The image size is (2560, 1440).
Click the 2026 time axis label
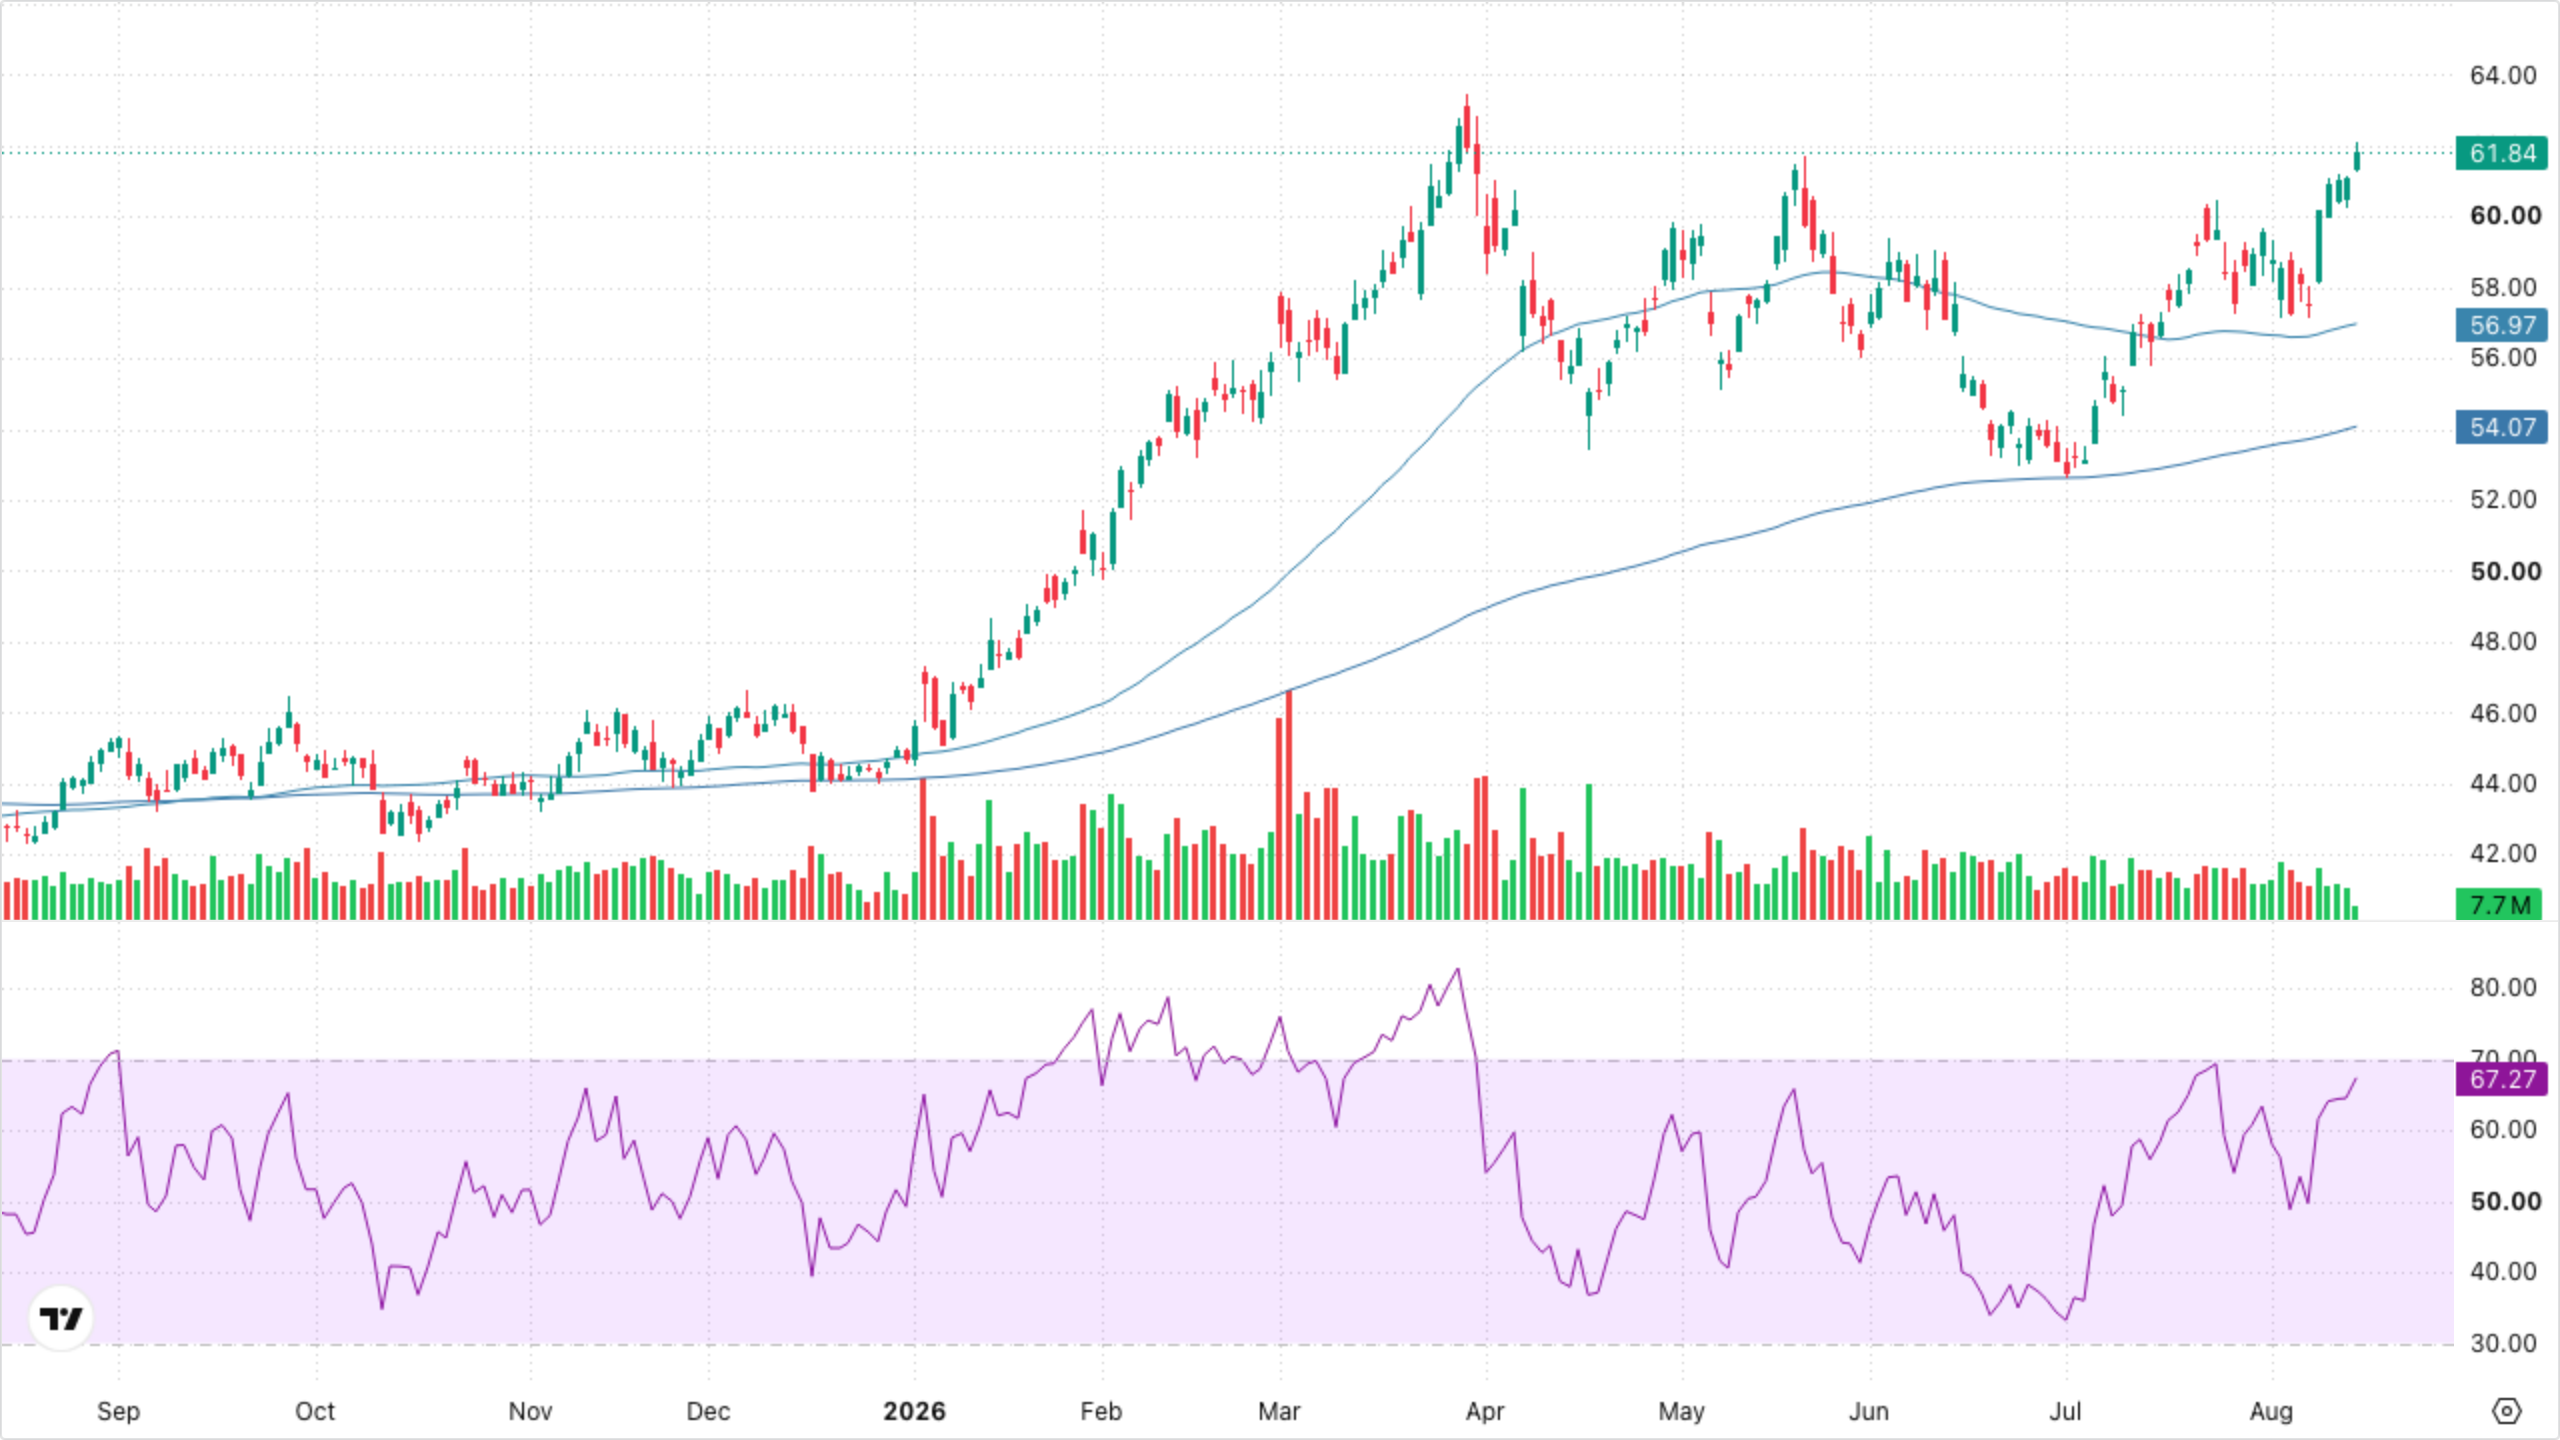pyautogui.click(x=914, y=1411)
